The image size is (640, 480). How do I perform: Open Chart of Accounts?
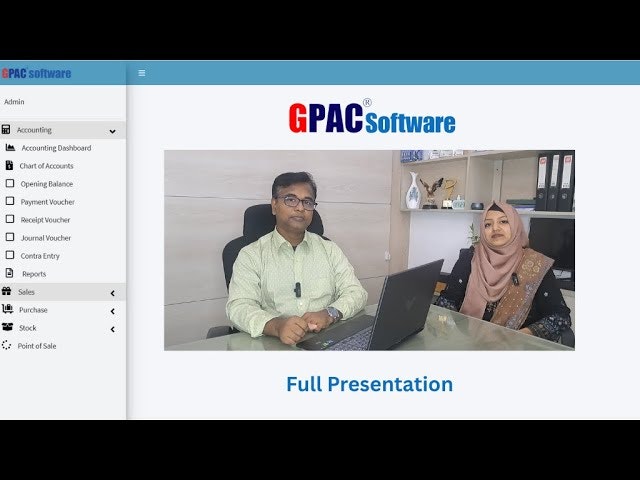47,166
